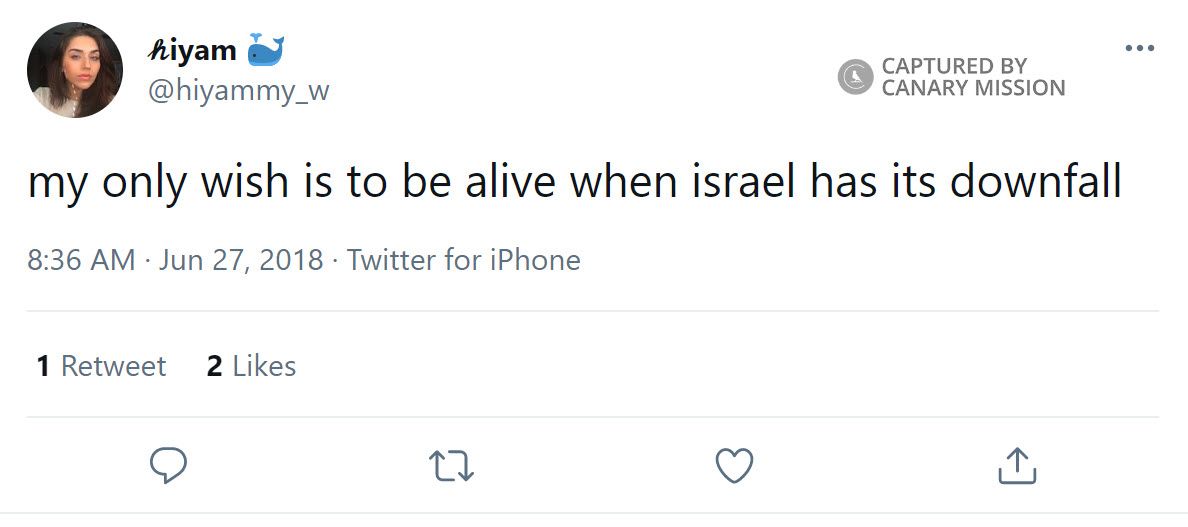Click the "CAPTURED BY CANARY MISSION" text
Image resolution: width=1188 pixels, height=527 pixels.
972,77
